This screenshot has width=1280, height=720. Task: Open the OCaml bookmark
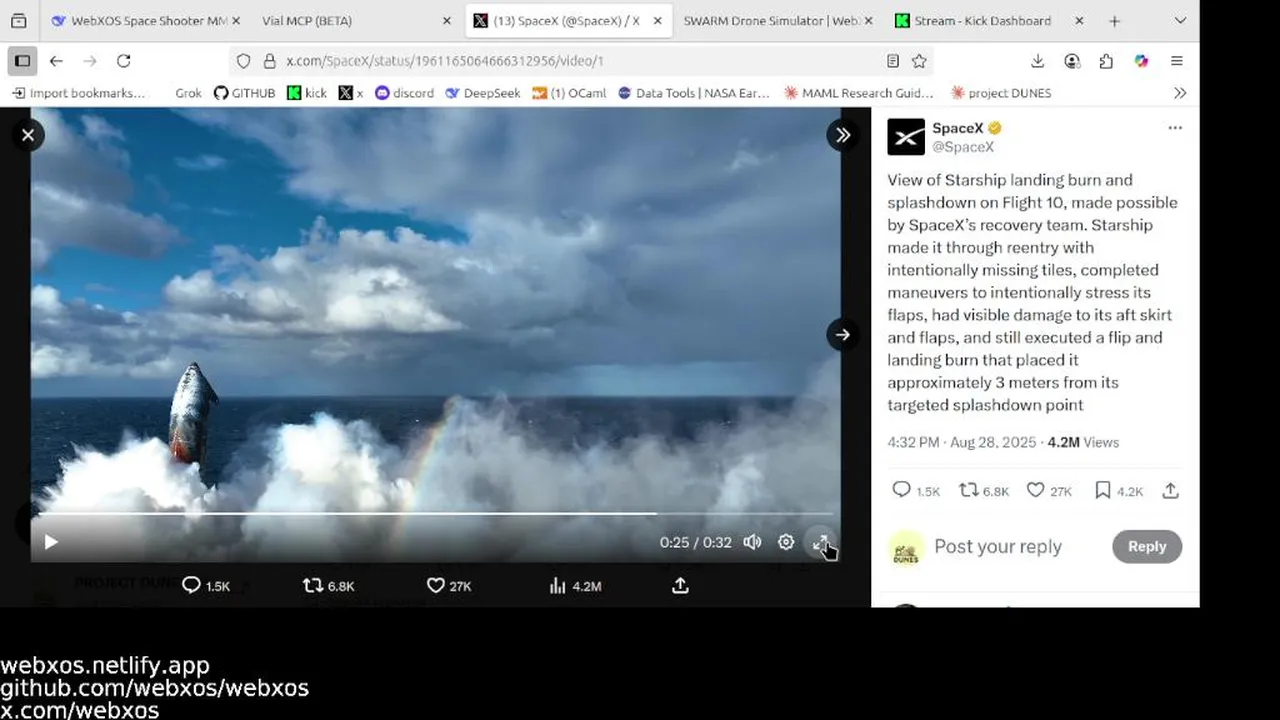[x=569, y=93]
